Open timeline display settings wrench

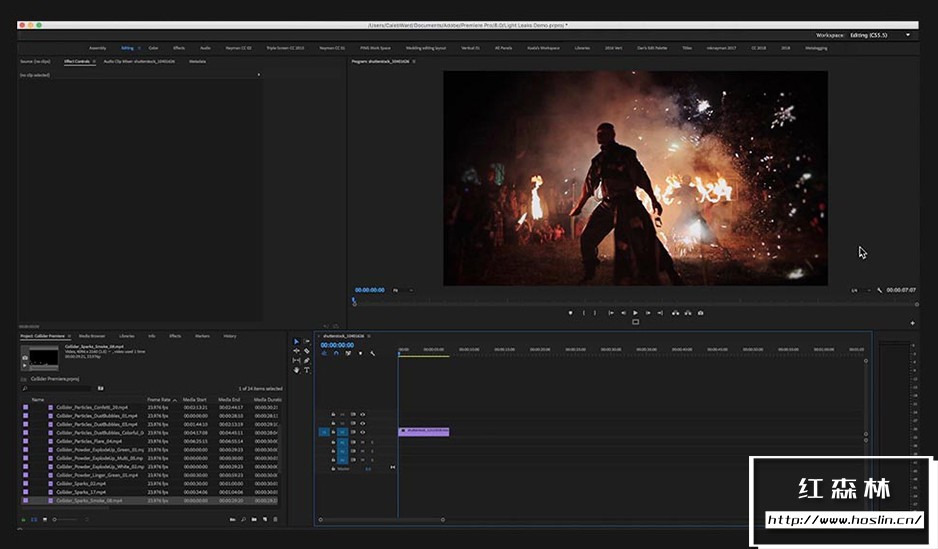pos(372,353)
